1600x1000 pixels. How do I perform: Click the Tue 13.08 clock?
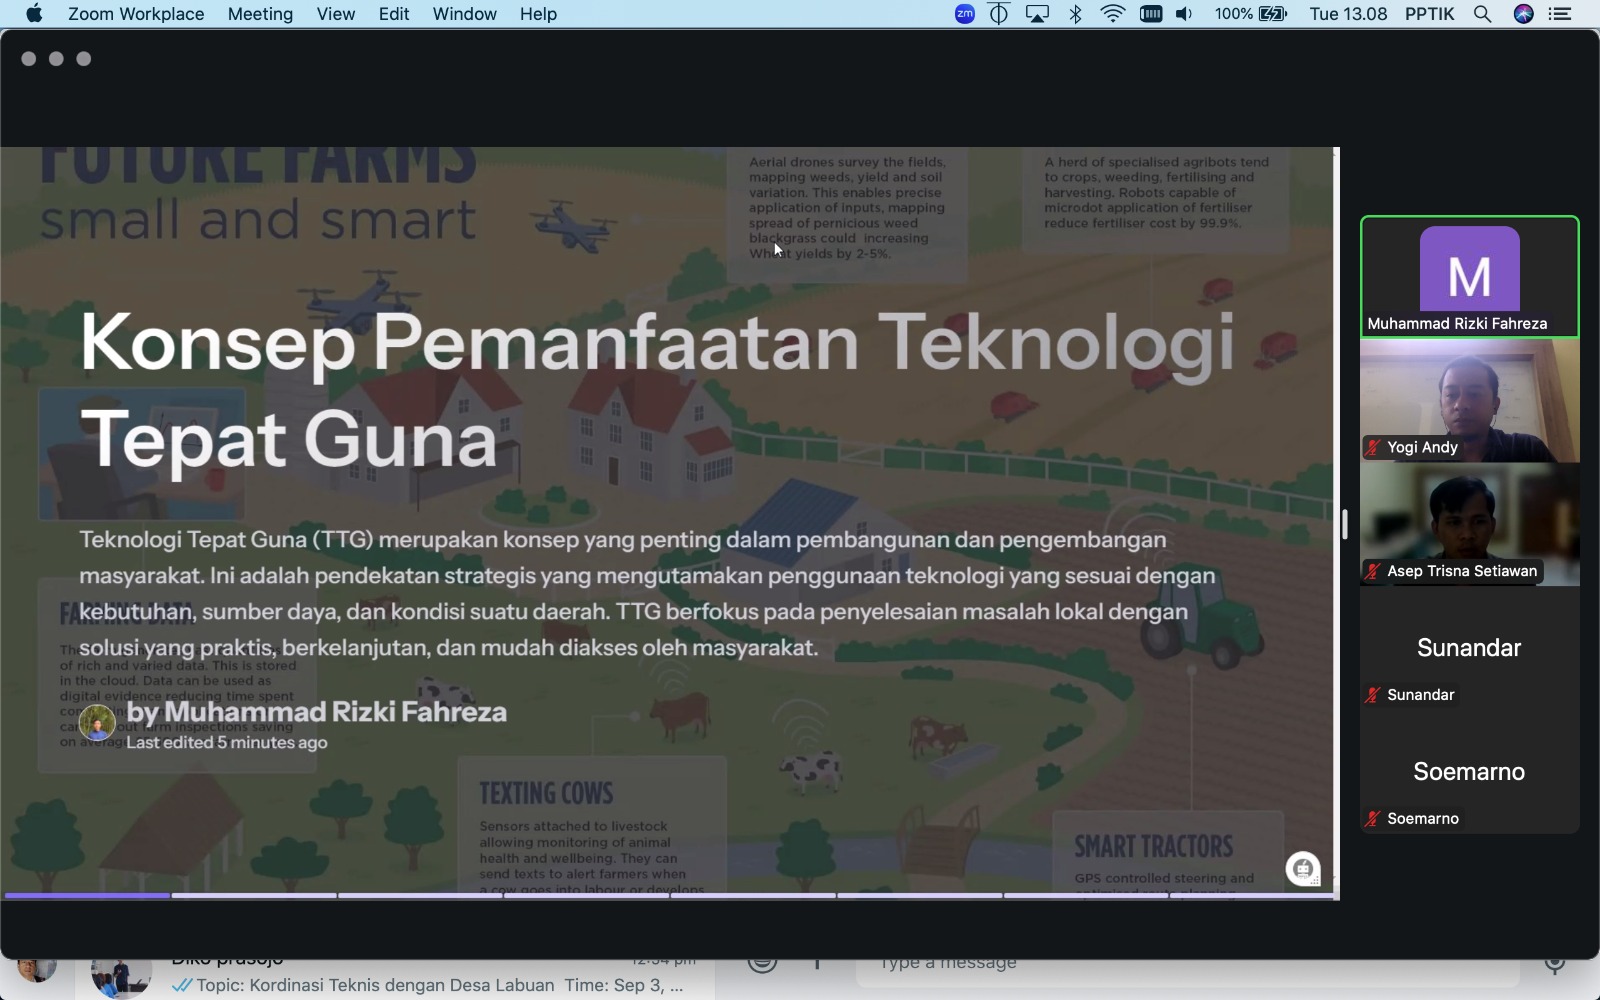[x=1348, y=14]
